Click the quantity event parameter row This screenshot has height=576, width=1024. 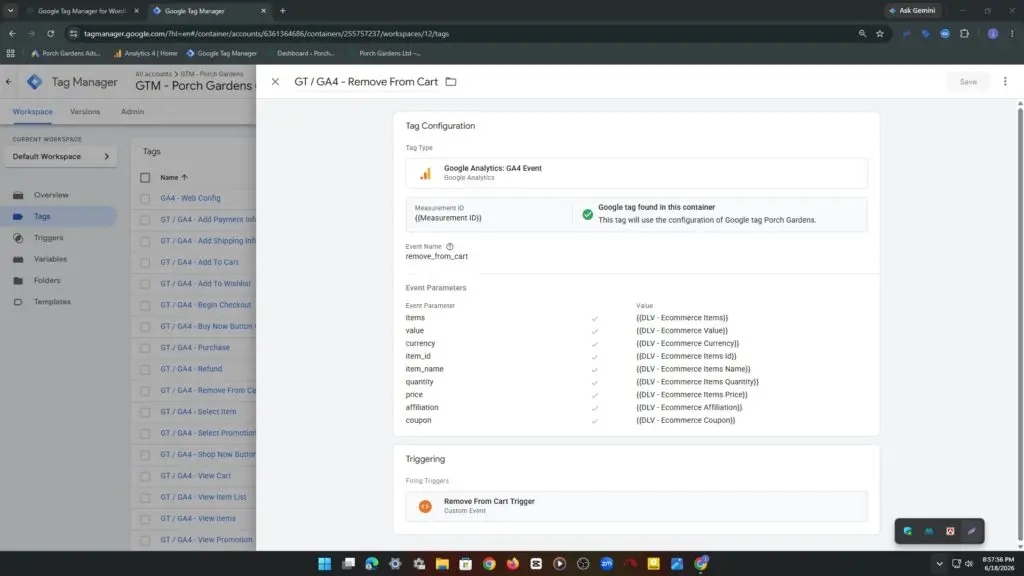coord(636,381)
